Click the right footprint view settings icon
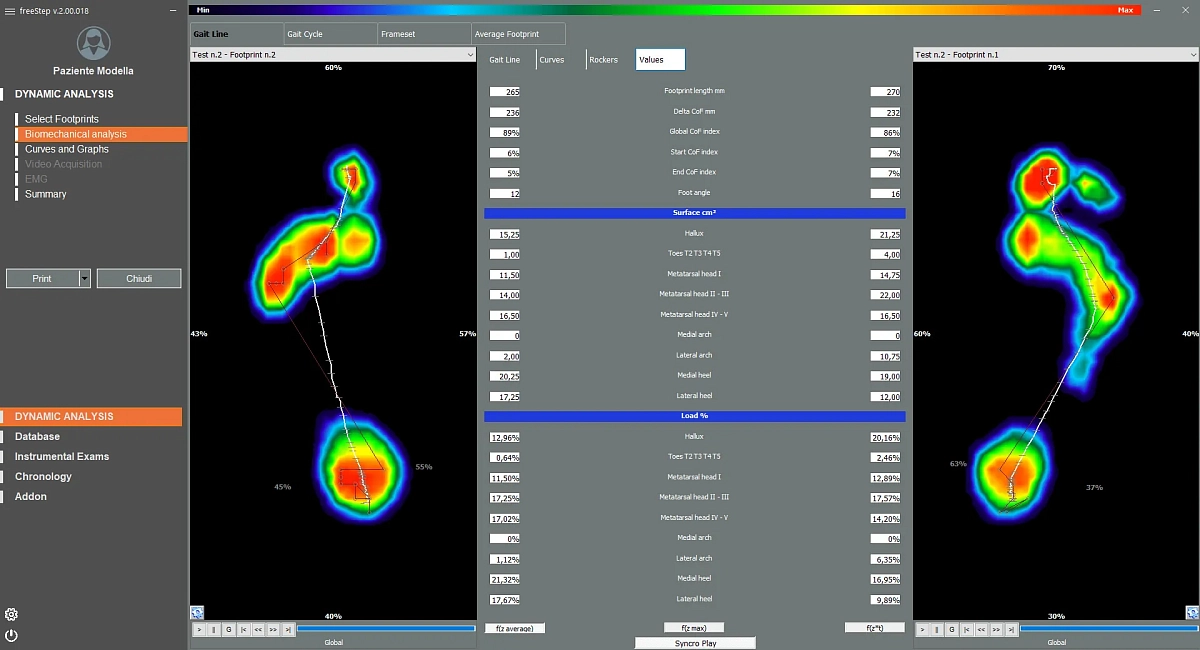1200x650 pixels. point(1192,612)
